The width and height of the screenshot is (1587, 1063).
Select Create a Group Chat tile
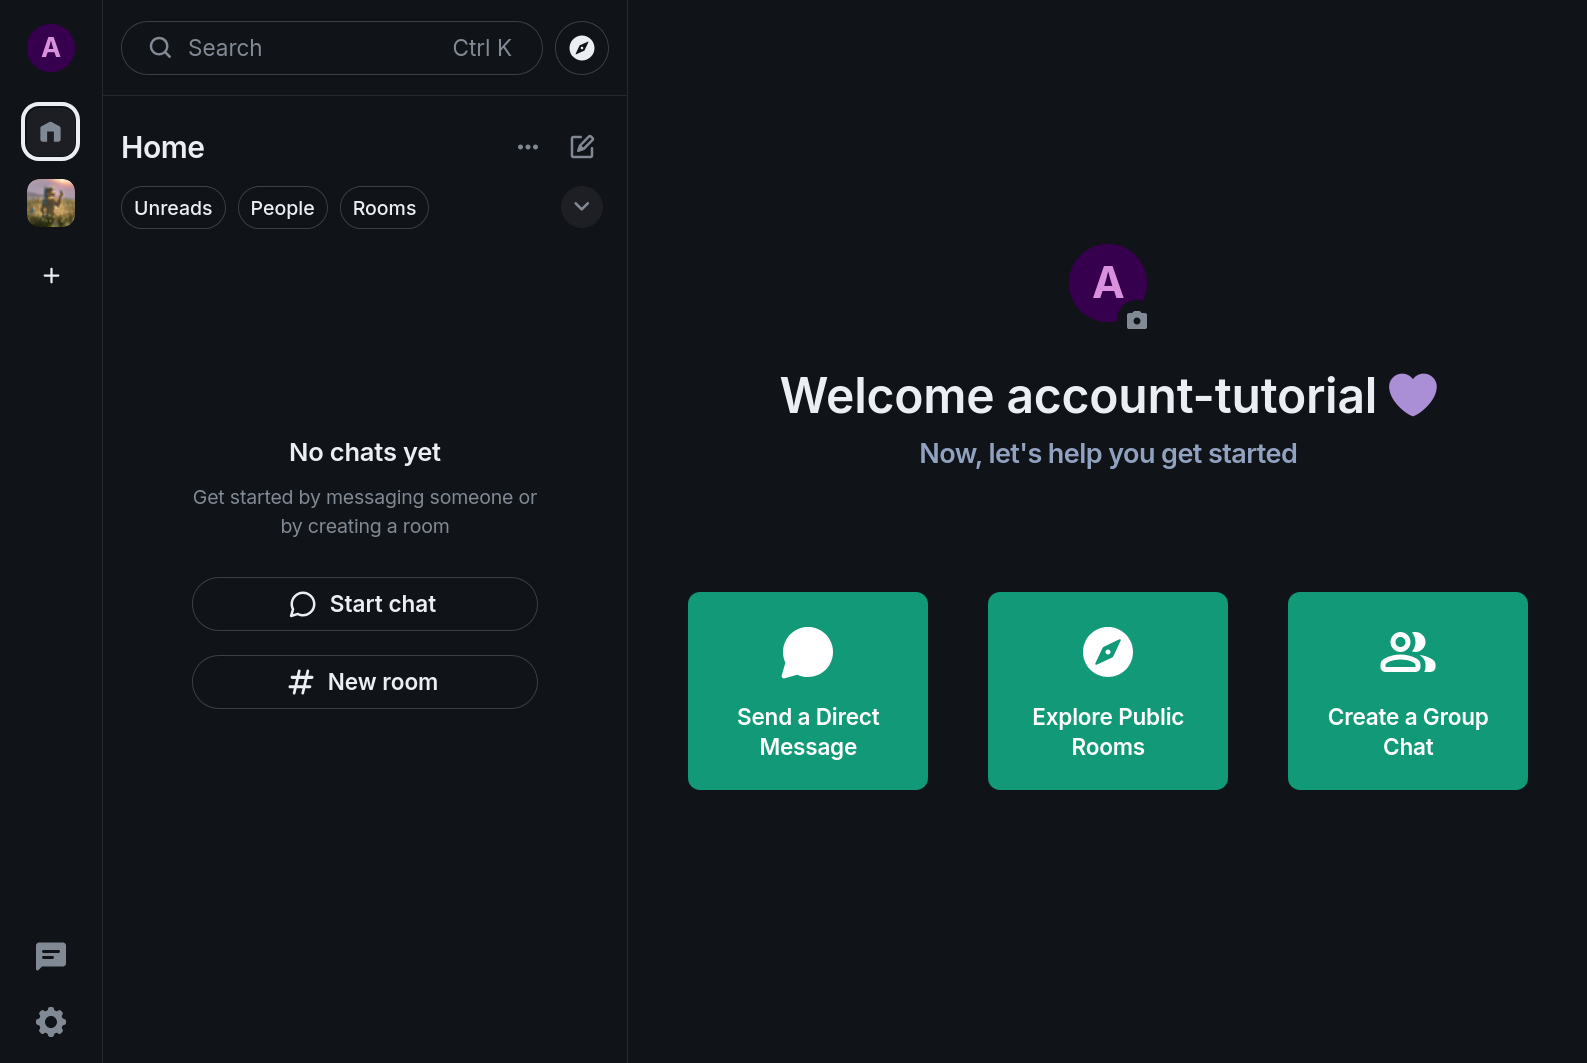1408,691
